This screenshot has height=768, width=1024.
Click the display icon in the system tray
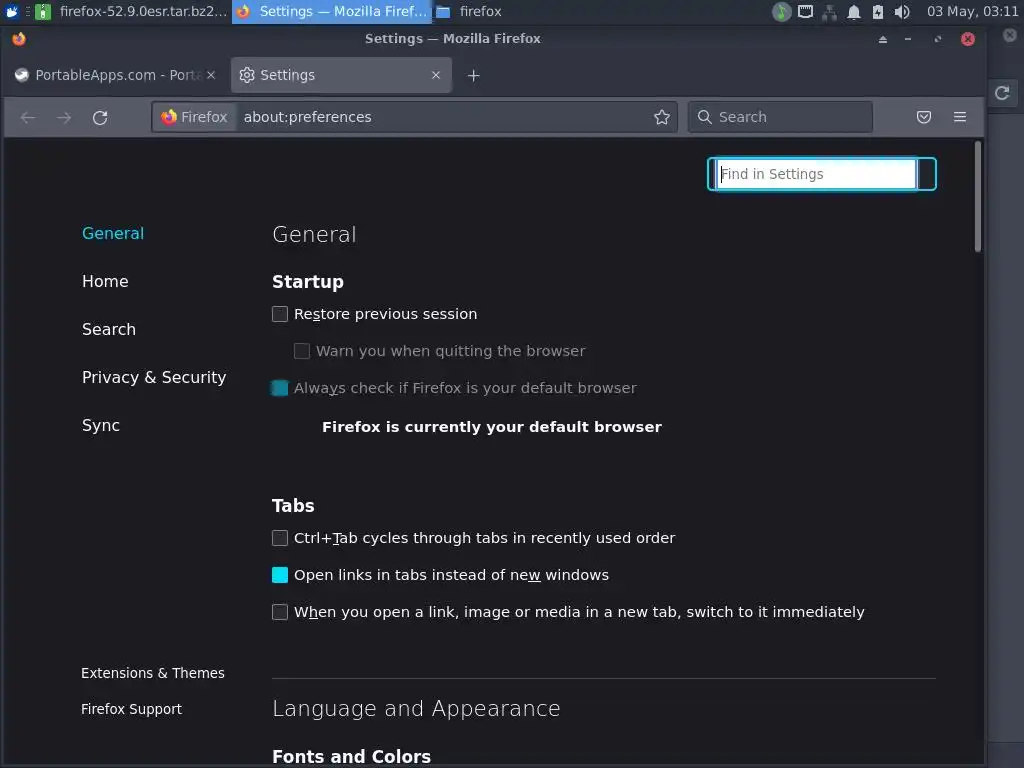[x=805, y=12]
